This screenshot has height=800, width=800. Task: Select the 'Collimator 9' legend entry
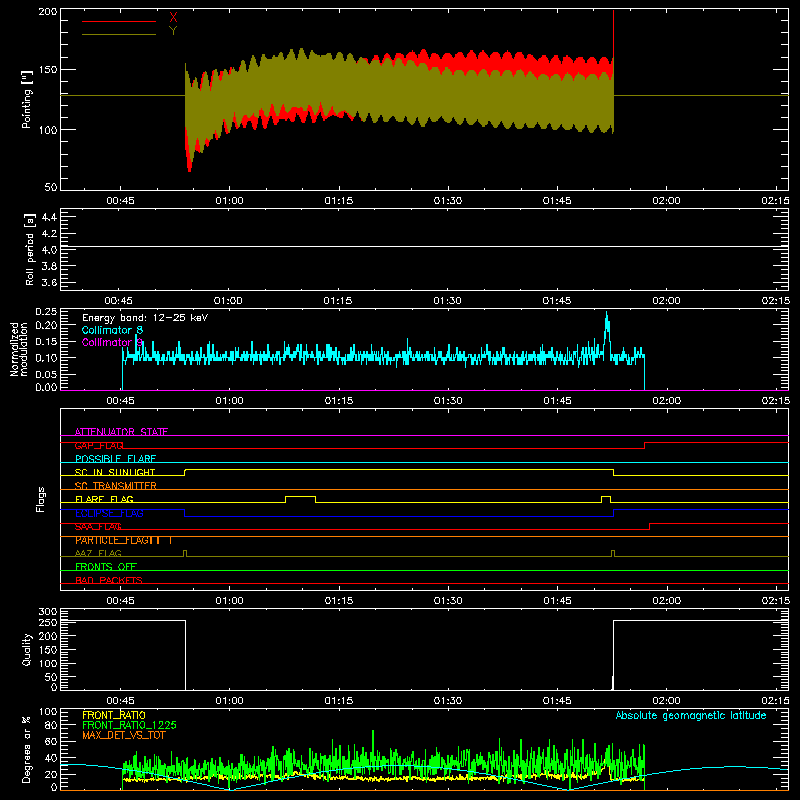[x=112, y=342]
